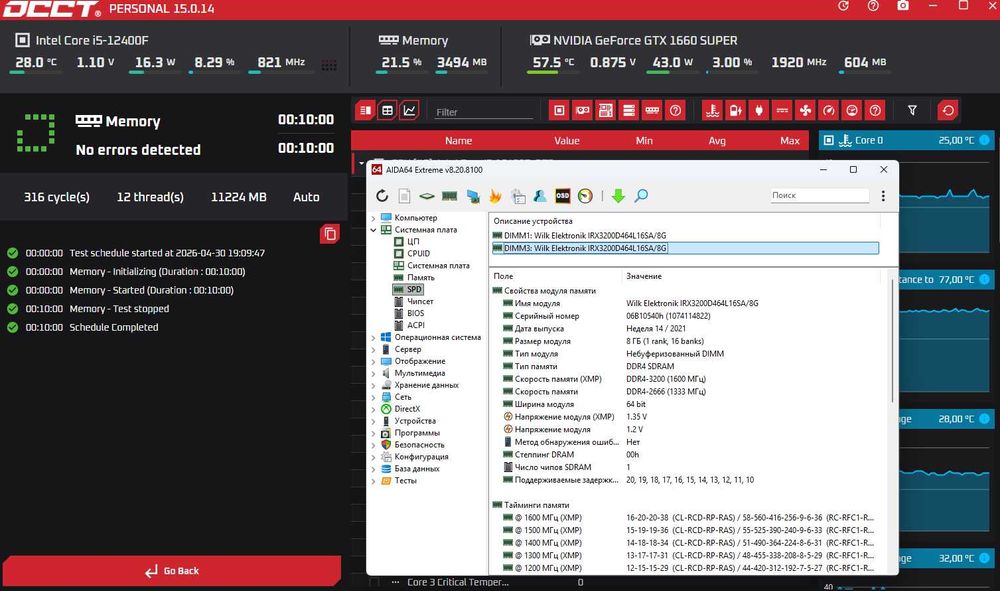Select CPUID item in AIDA64 tree

(x=418, y=254)
